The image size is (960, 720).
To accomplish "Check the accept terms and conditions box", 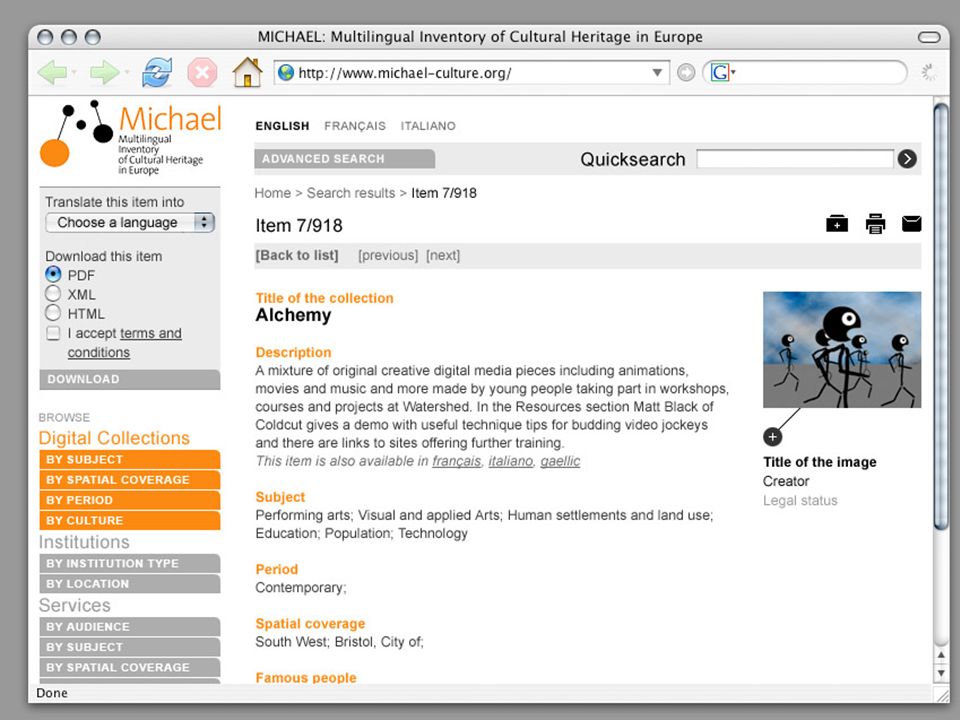I will pos(53,332).
